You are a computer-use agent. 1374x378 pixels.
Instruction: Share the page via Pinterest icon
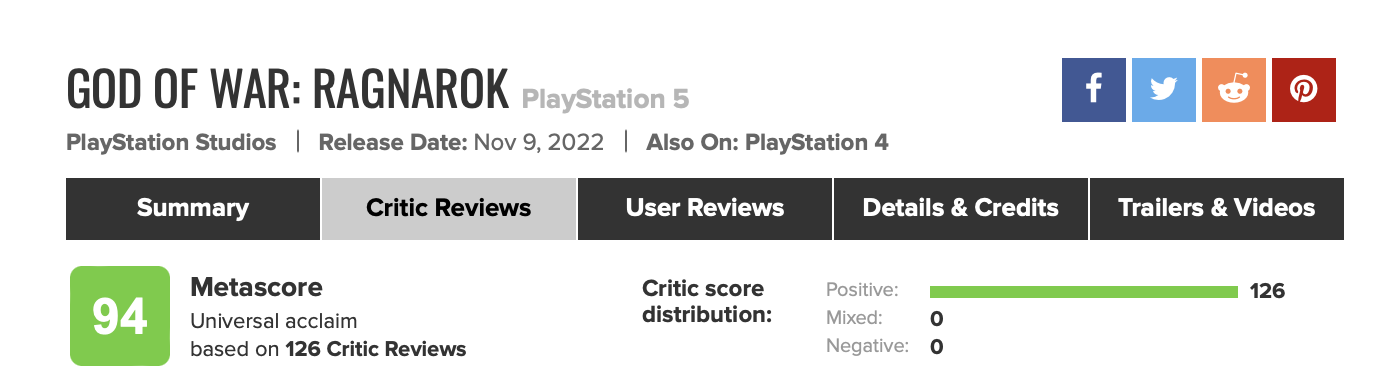[x=1304, y=90]
